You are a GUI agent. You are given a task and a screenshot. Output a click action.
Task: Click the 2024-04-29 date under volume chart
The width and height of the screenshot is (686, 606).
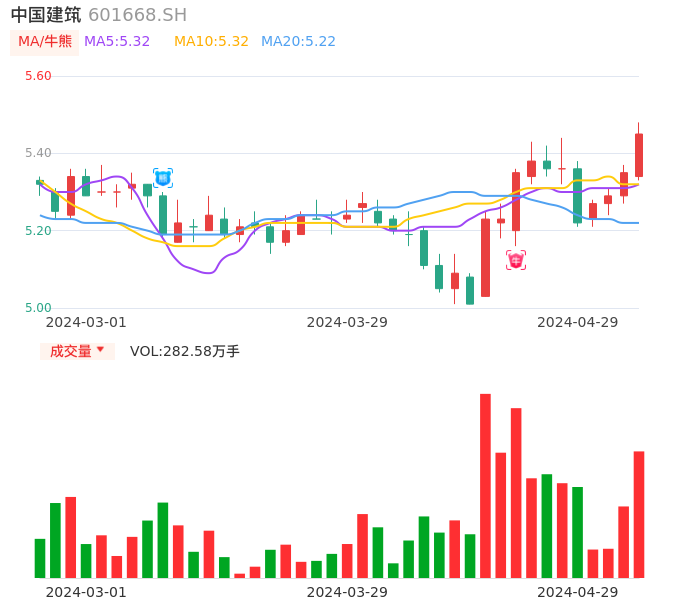(x=578, y=592)
